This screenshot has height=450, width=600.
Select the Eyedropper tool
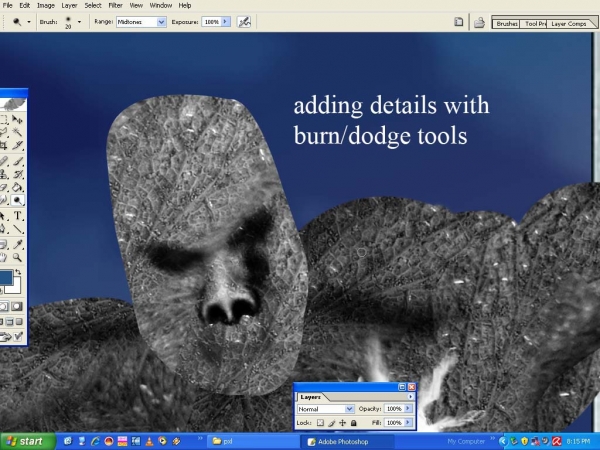[x=17, y=244]
